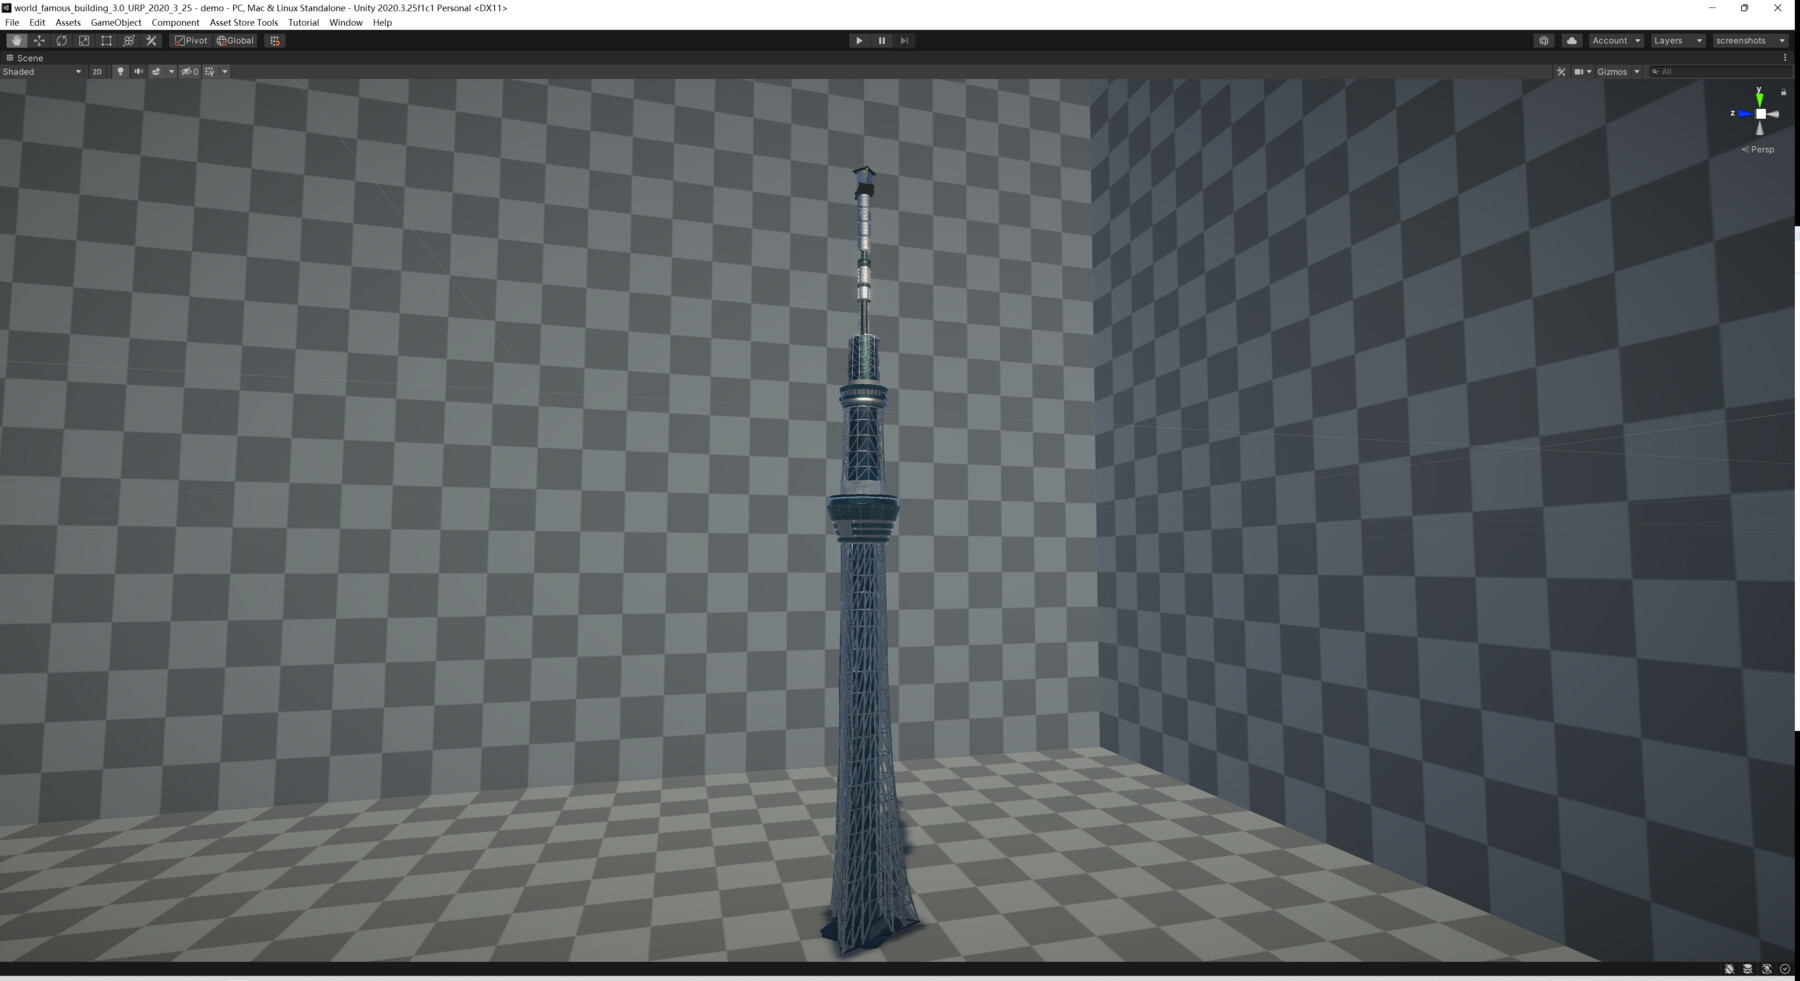Screen dimensions: 1800x981
Task: Select the Scene tab
Action: 25,58
